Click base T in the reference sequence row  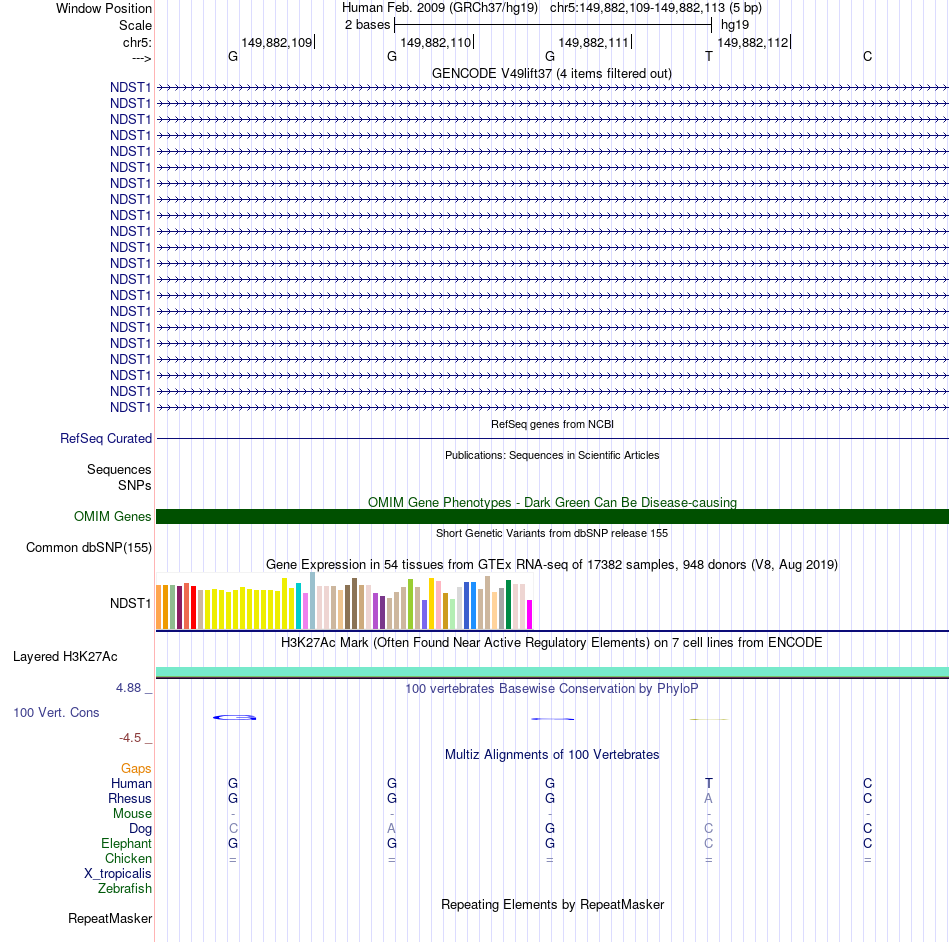pyautogui.click(x=709, y=56)
